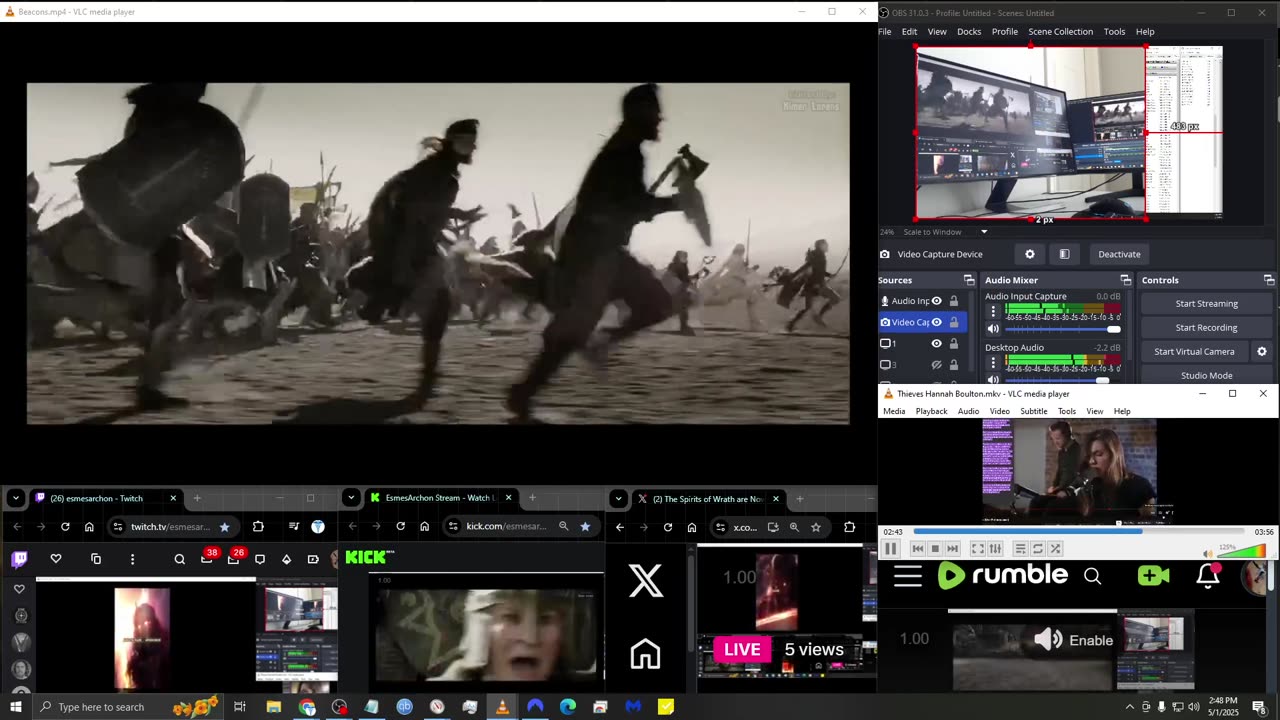Screen dimensions: 1280x720
Task: Click Start Virtual Camera in OBS
Action: pos(1194,351)
